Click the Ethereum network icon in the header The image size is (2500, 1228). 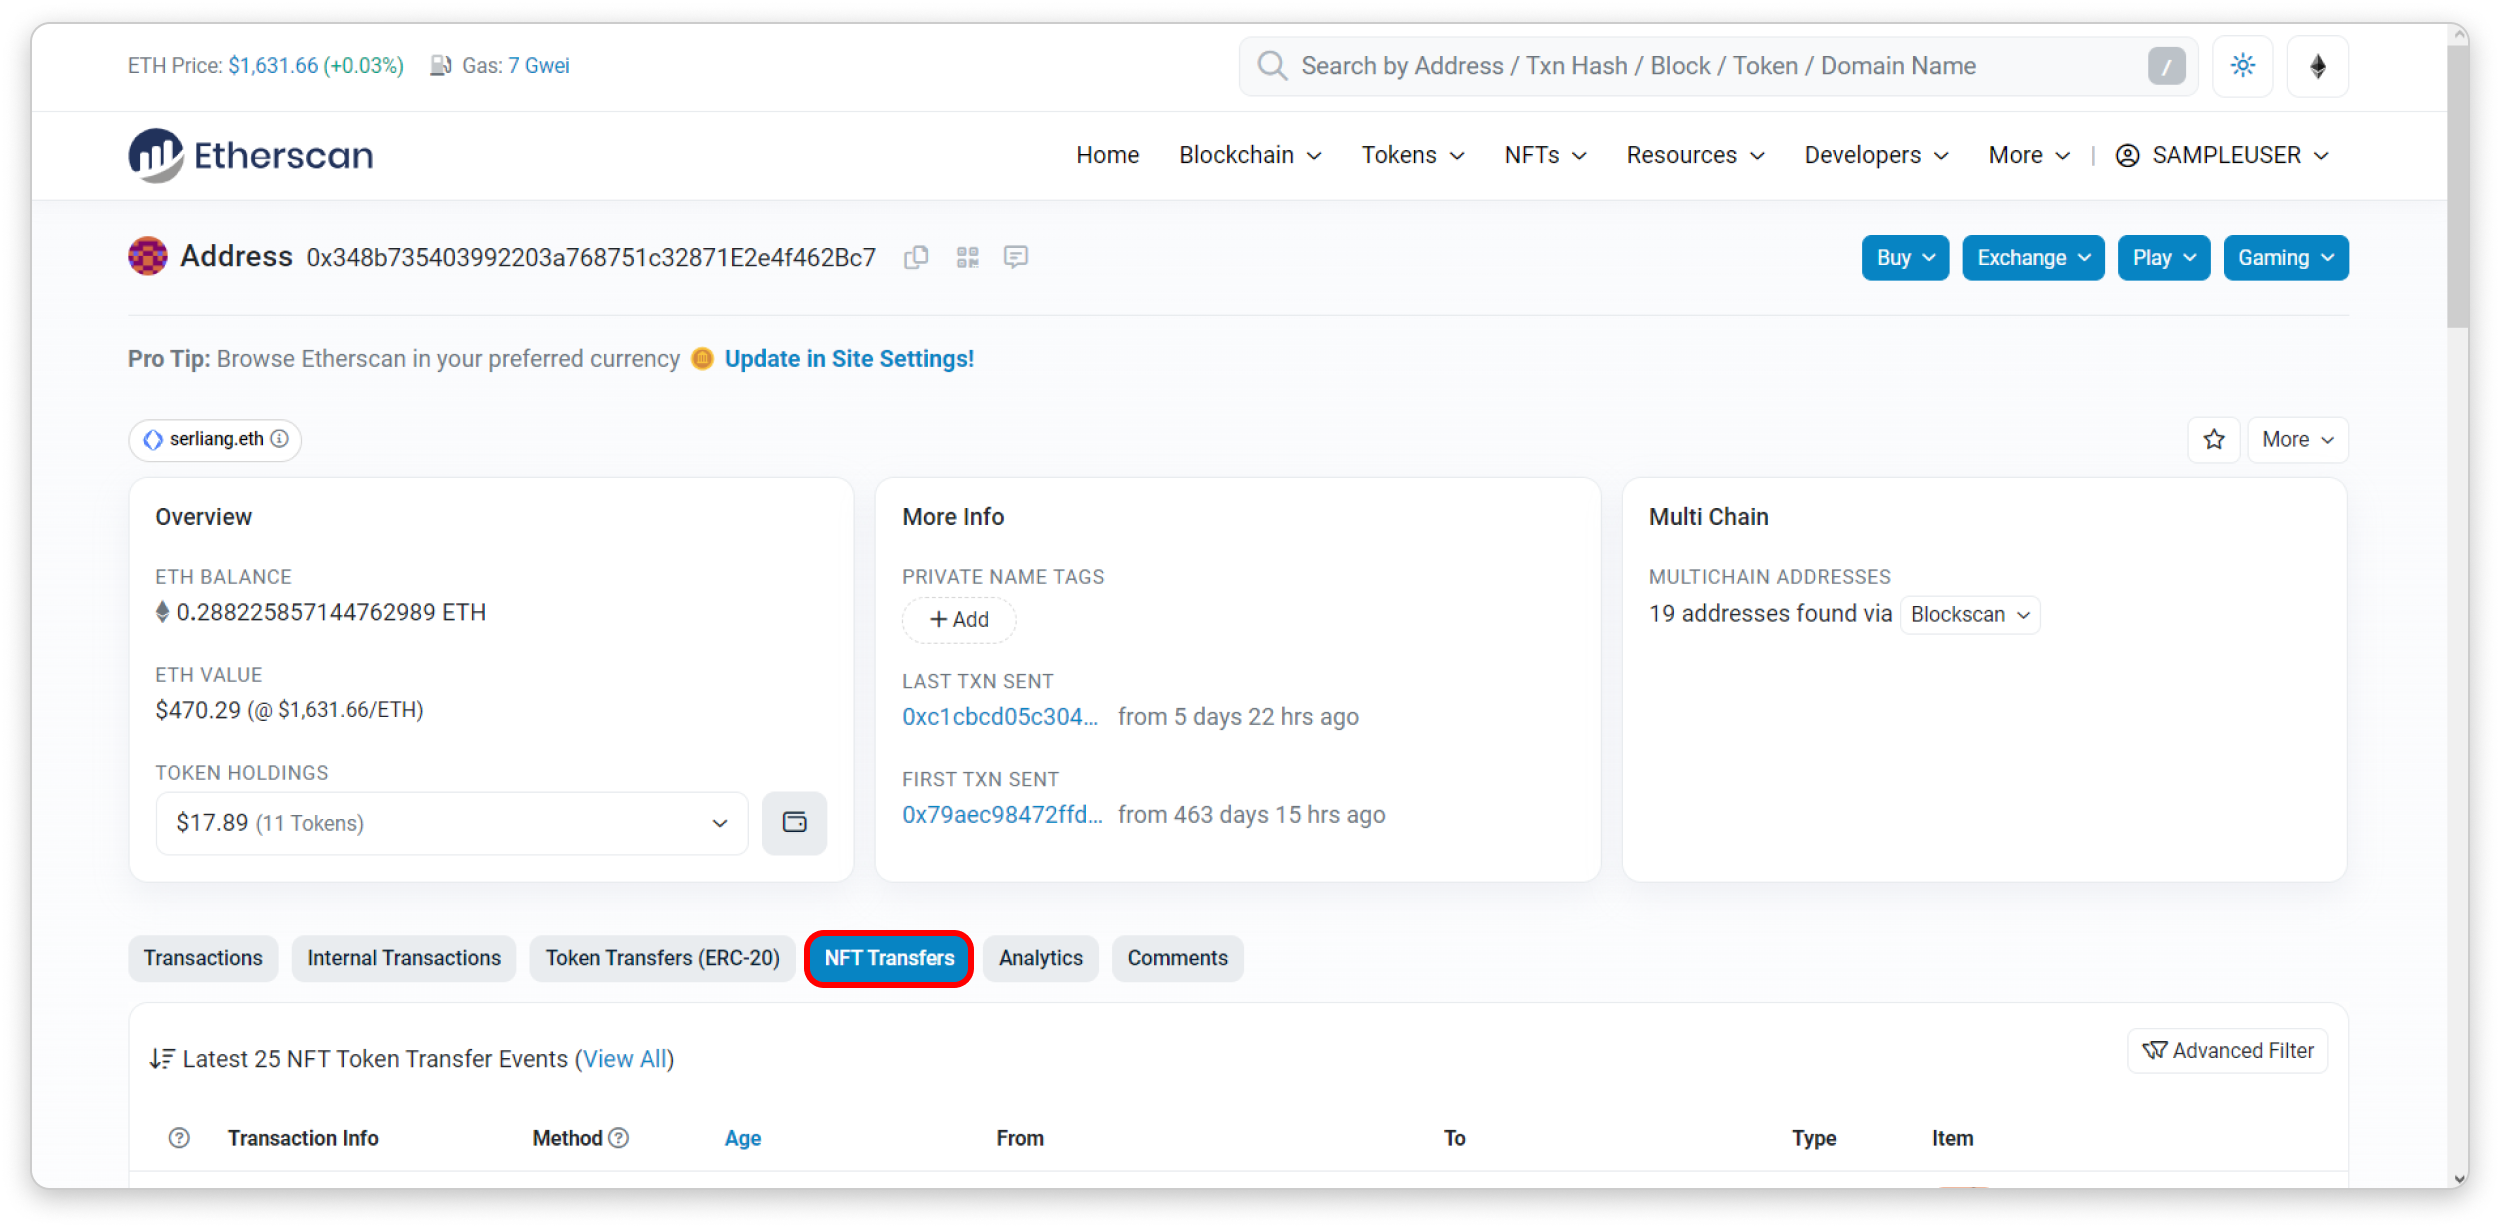[x=2318, y=65]
